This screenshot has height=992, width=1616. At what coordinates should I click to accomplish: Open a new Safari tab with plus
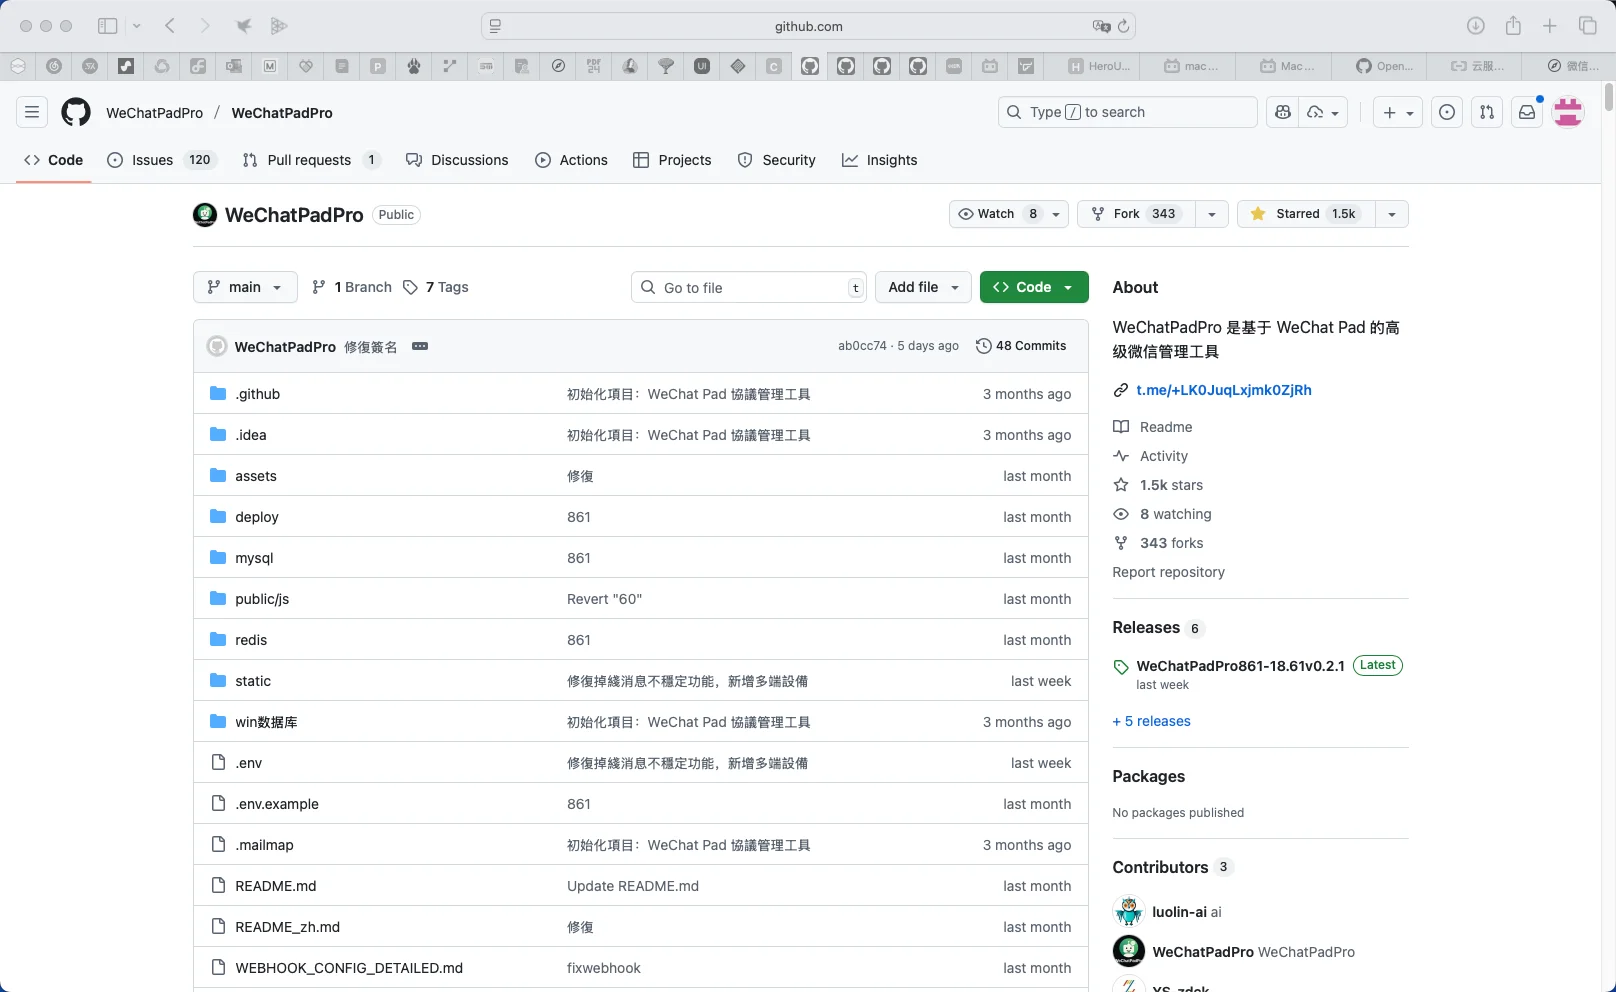click(1550, 26)
